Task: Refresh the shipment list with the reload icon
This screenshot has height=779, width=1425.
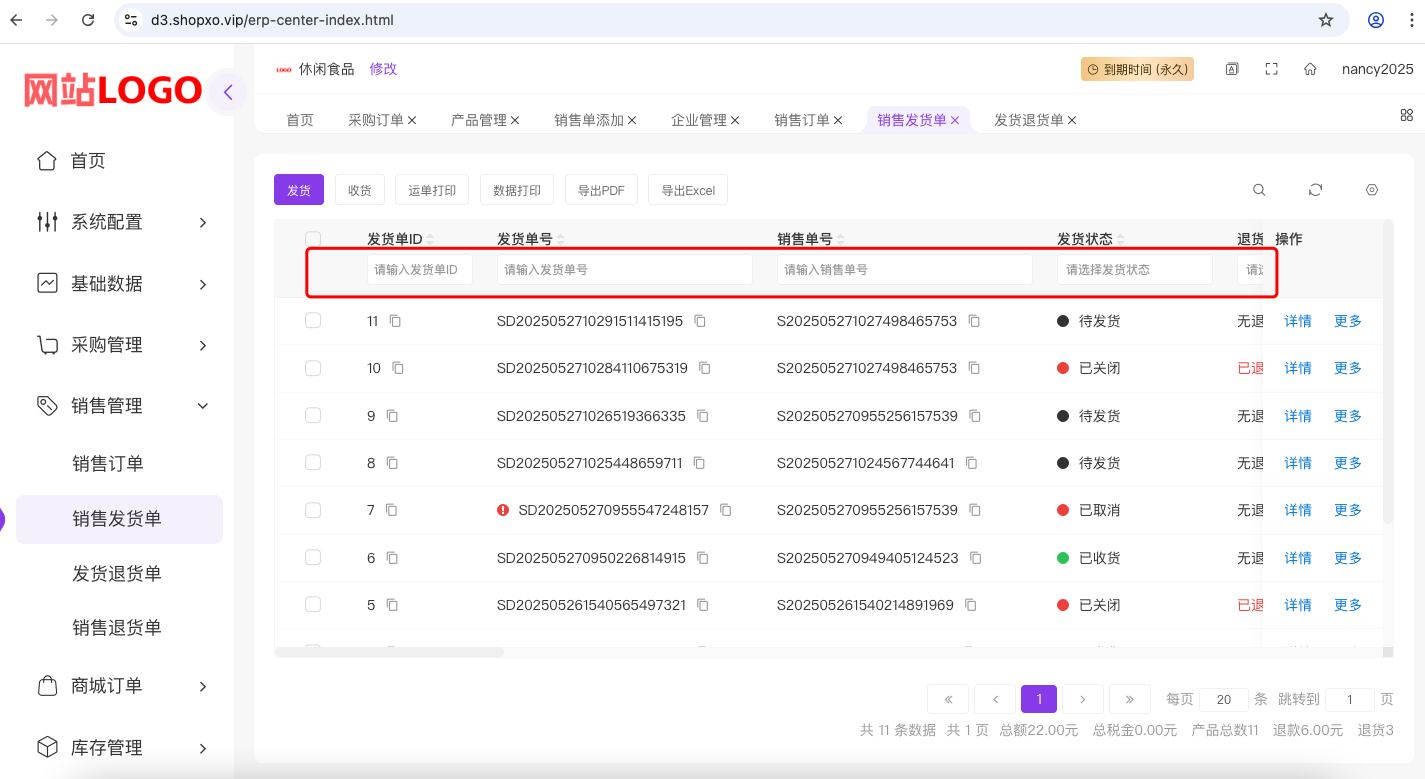Action: tap(1315, 190)
